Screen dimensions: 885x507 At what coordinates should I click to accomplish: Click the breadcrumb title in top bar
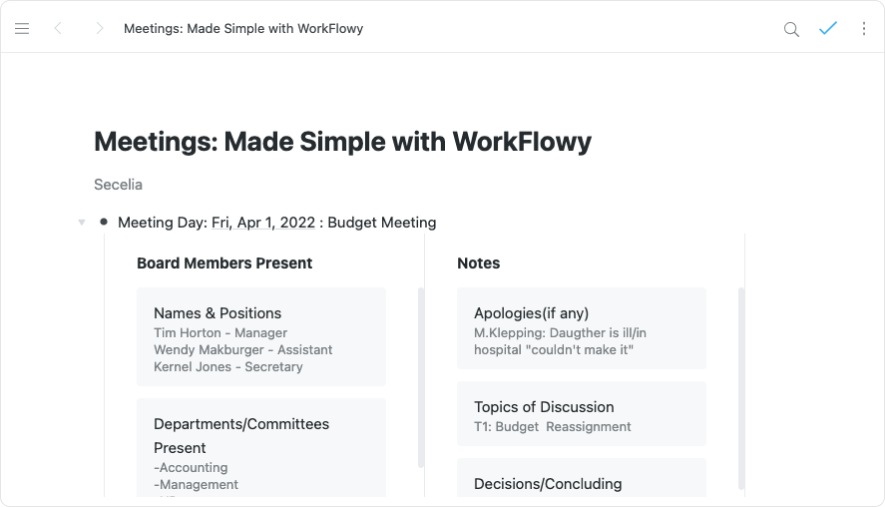pos(243,29)
